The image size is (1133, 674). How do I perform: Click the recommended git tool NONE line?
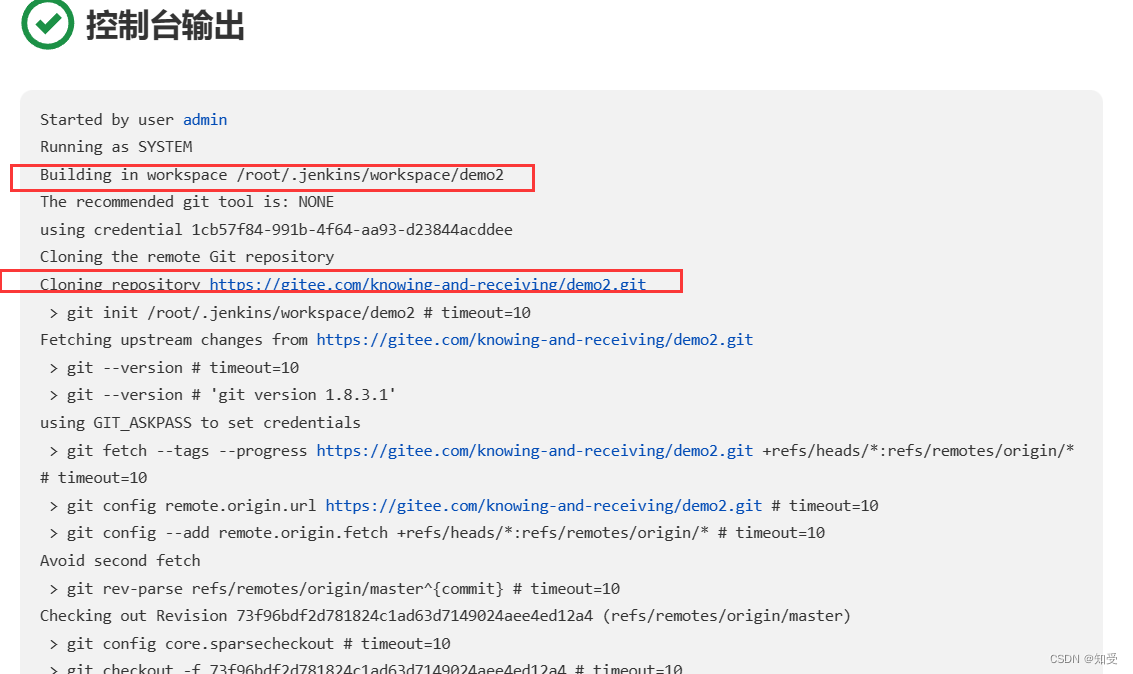point(187,202)
